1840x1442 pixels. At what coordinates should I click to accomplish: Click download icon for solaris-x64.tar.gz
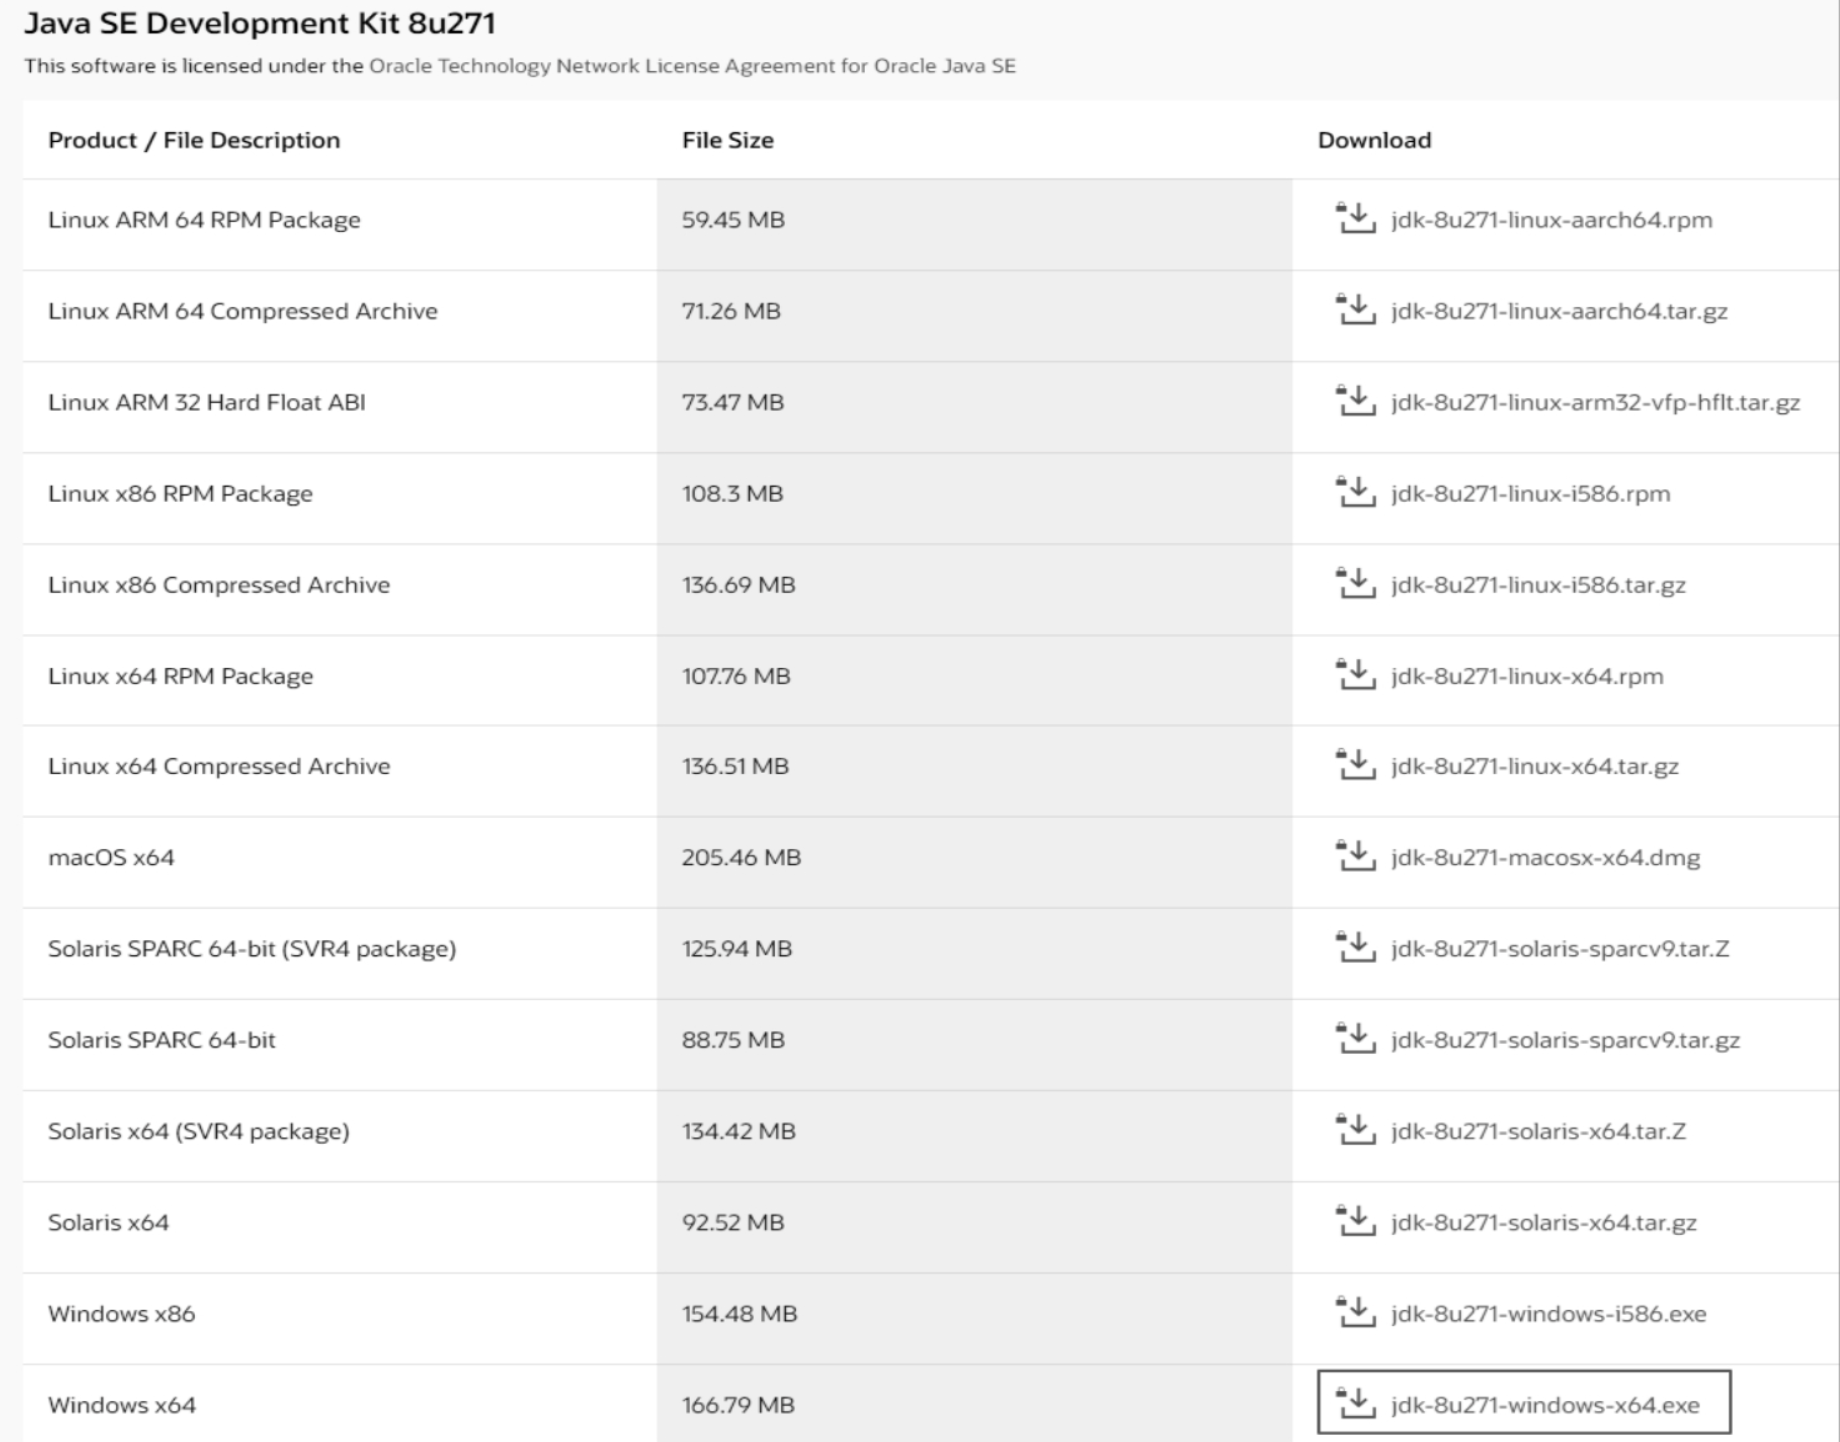click(1356, 1221)
